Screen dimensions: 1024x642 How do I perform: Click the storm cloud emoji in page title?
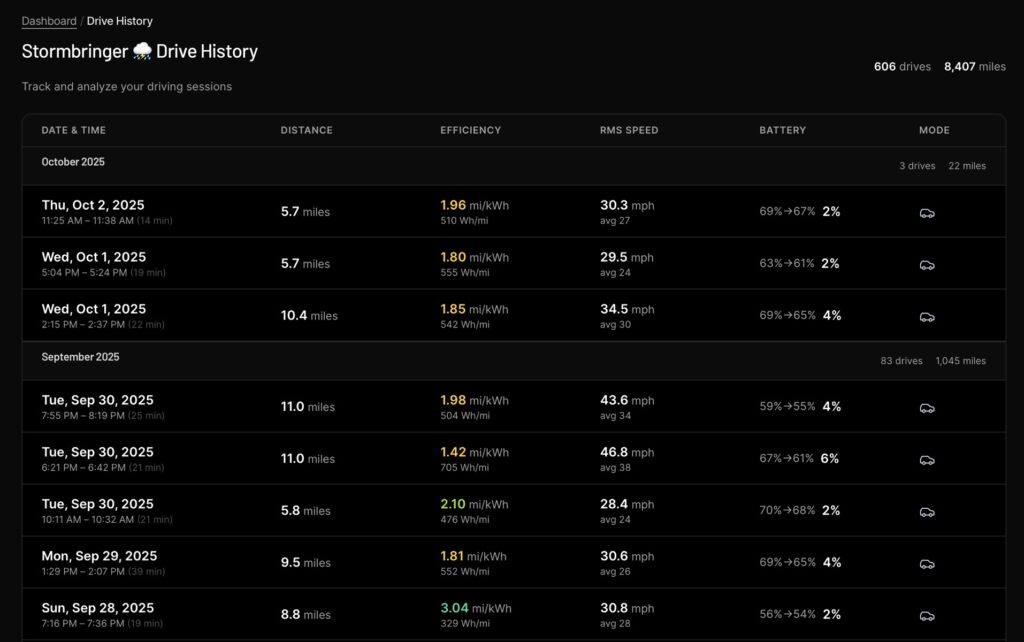(x=142, y=52)
